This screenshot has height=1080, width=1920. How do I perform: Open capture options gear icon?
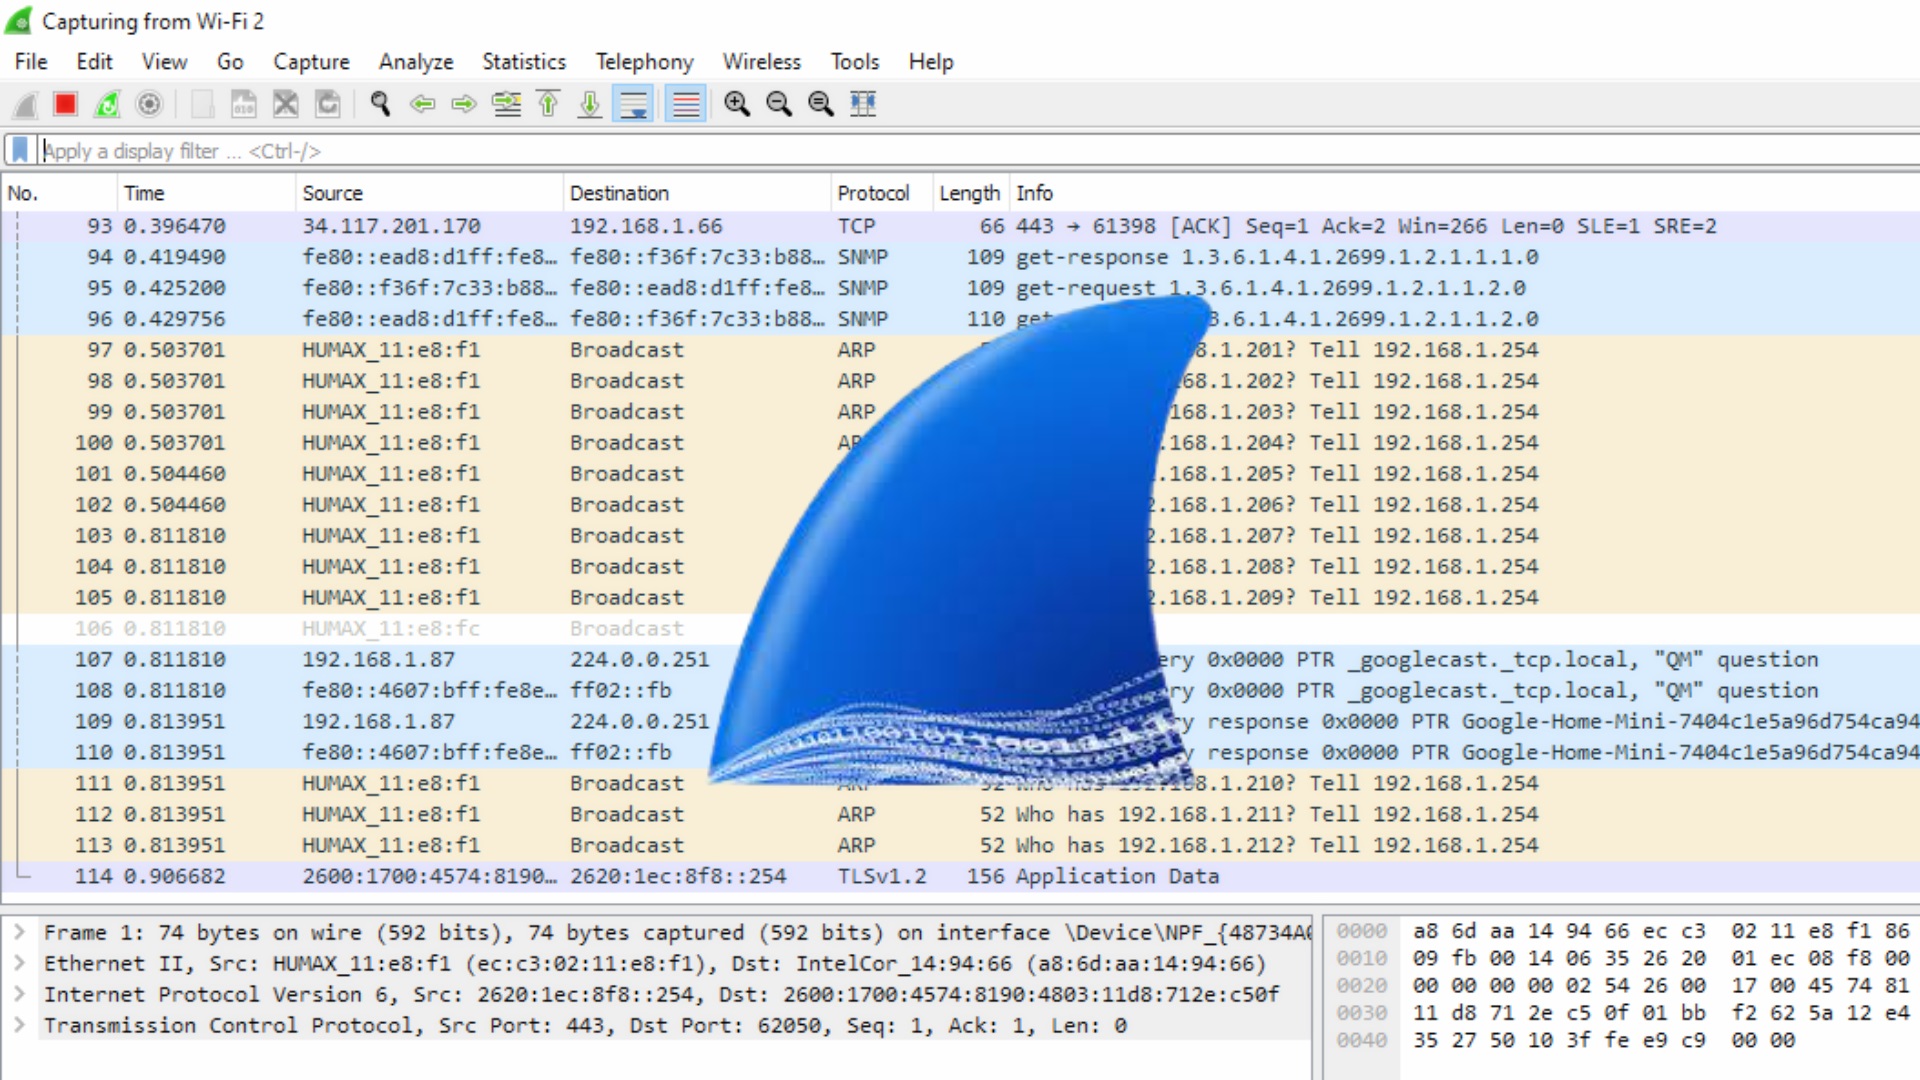[149, 104]
